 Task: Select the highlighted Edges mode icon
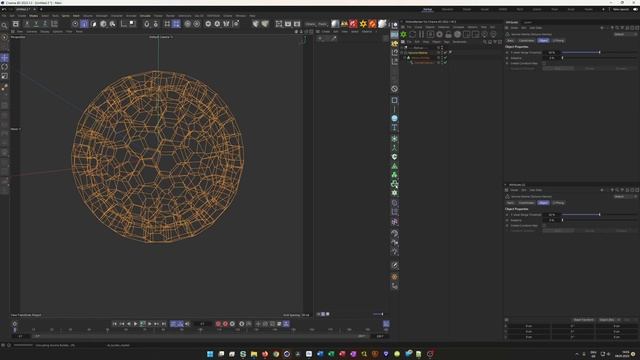point(84,24)
